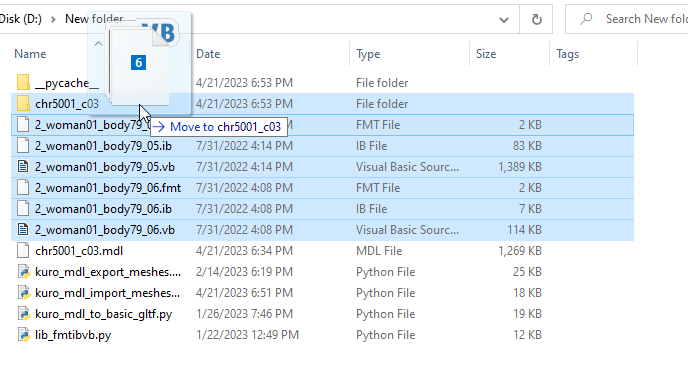Sort files by Name column
688x371 pixels.
30,54
